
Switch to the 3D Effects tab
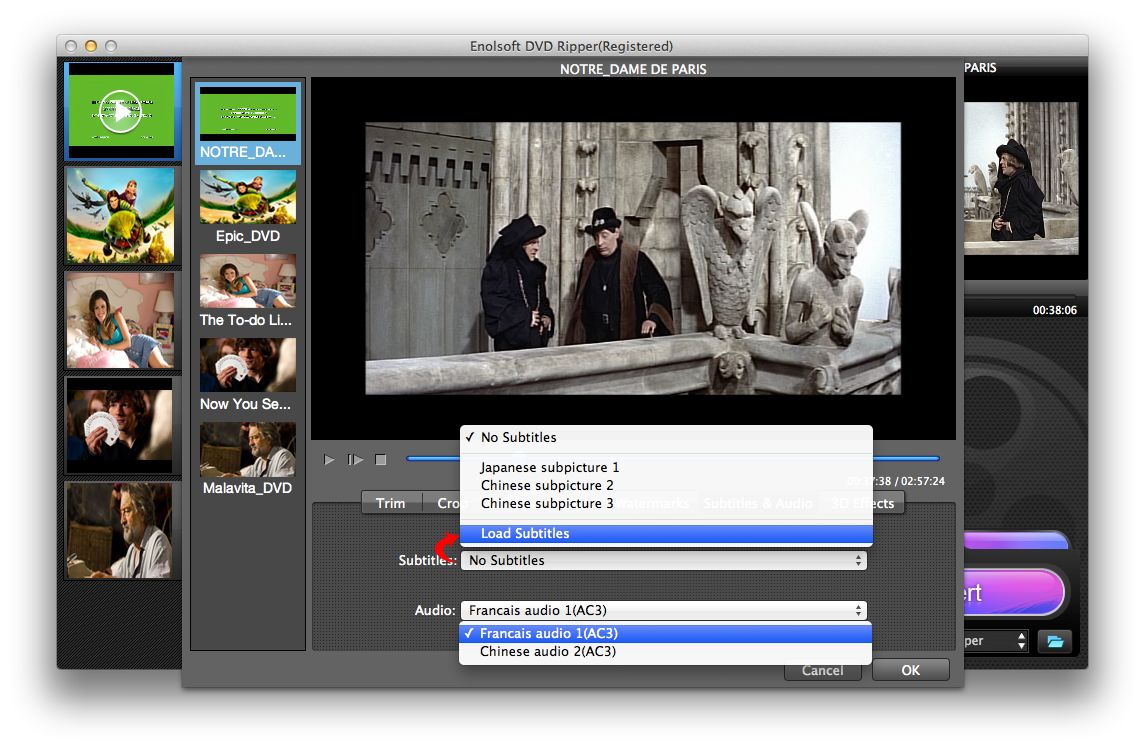(863, 503)
